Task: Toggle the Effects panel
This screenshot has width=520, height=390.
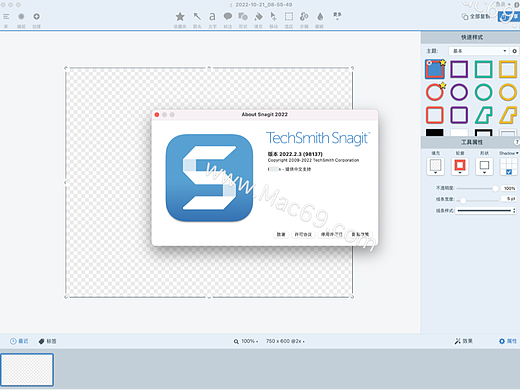Action: [x=463, y=341]
